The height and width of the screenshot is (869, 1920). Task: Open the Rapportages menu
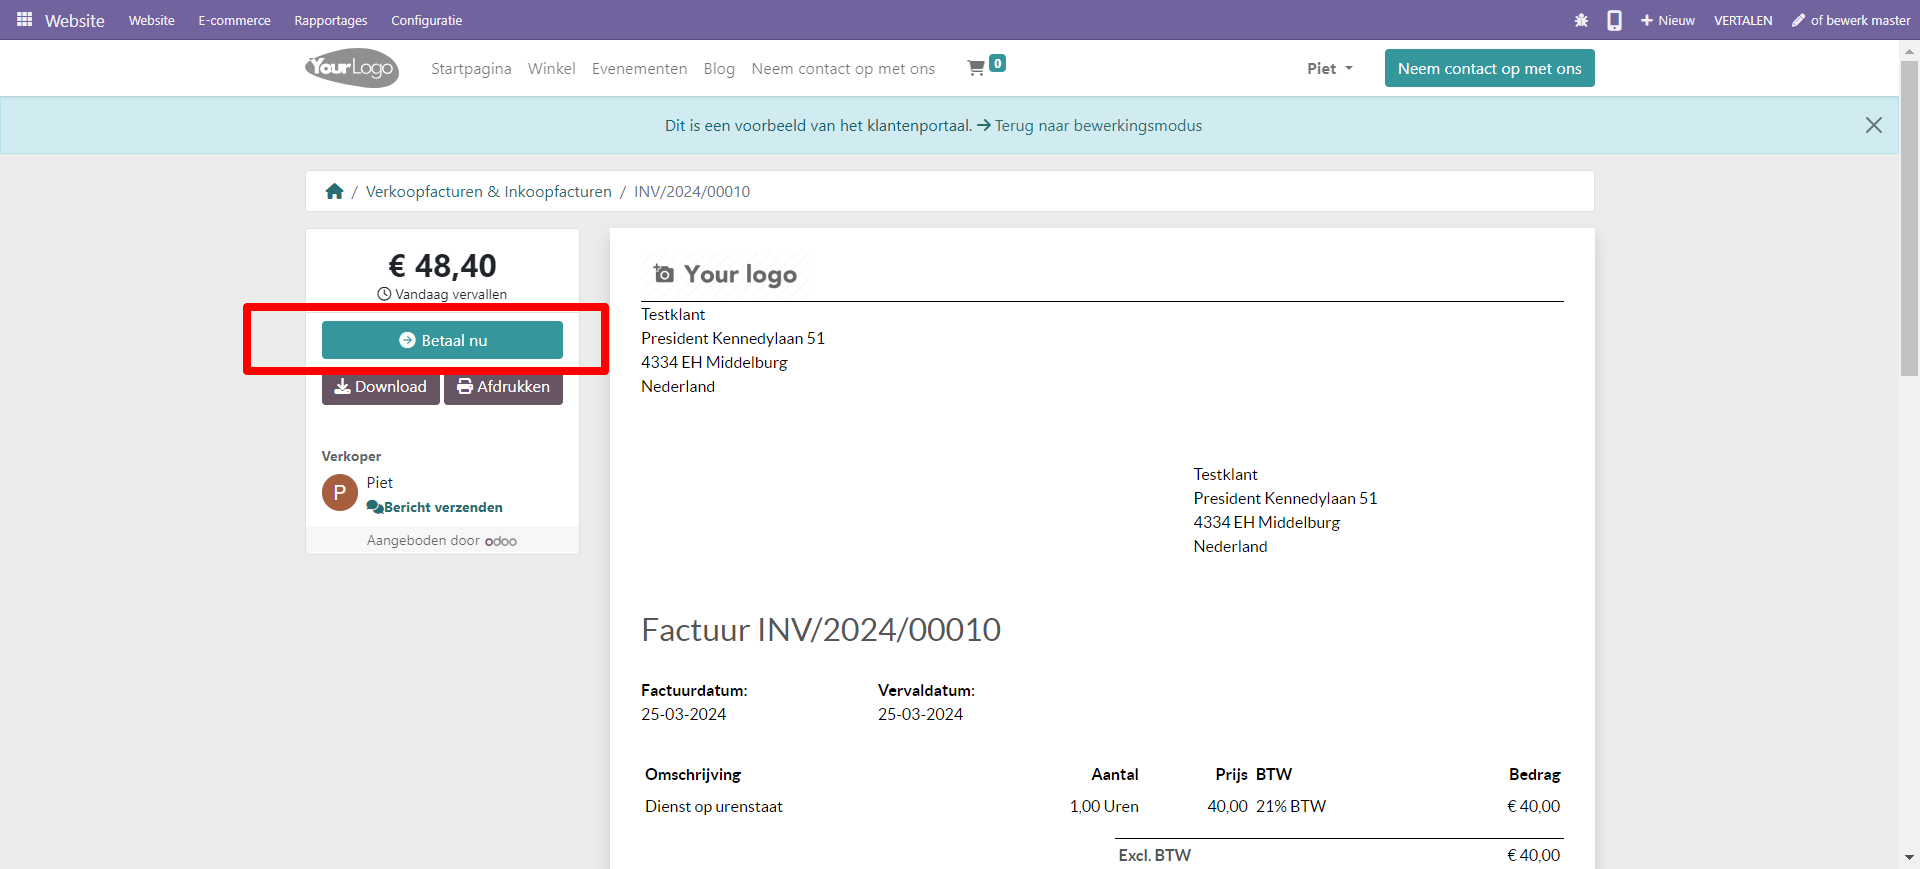pos(330,20)
